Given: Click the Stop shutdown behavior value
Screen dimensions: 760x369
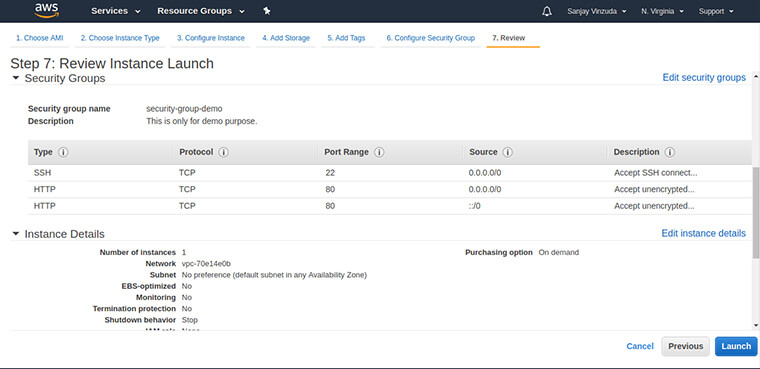Looking at the screenshot, I should click(190, 320).
